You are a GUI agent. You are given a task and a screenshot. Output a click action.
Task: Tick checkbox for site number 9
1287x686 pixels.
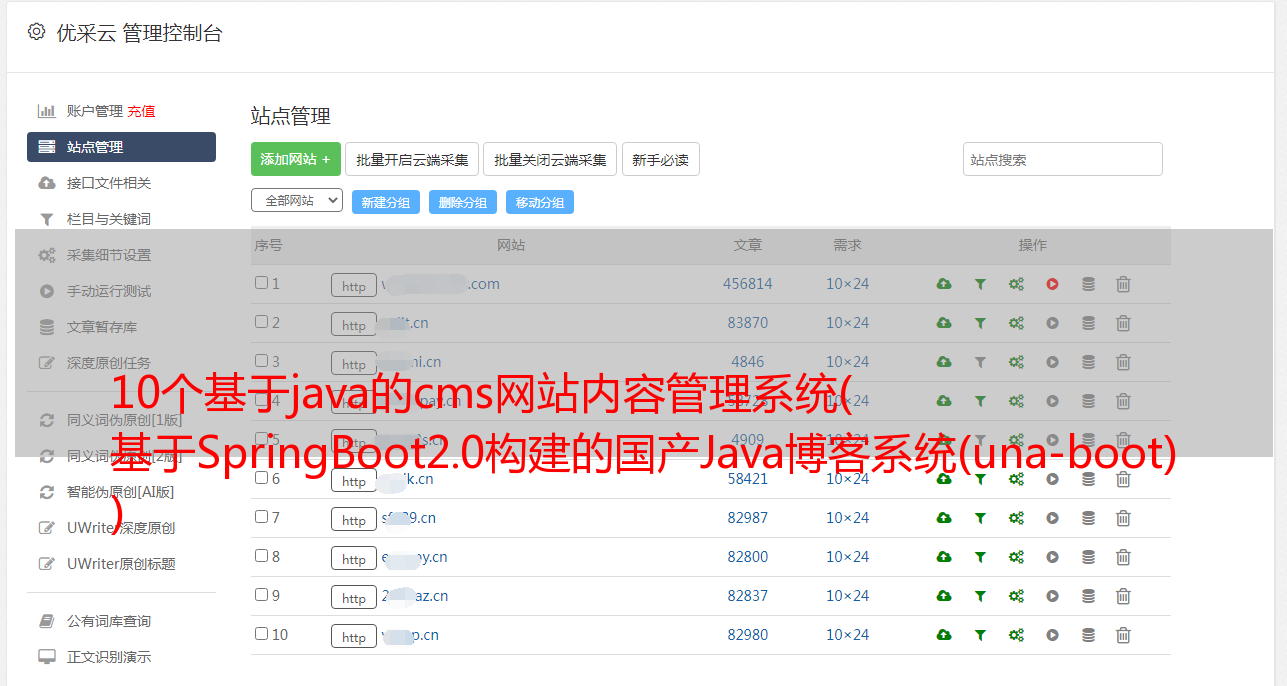[x=261, y=595]
